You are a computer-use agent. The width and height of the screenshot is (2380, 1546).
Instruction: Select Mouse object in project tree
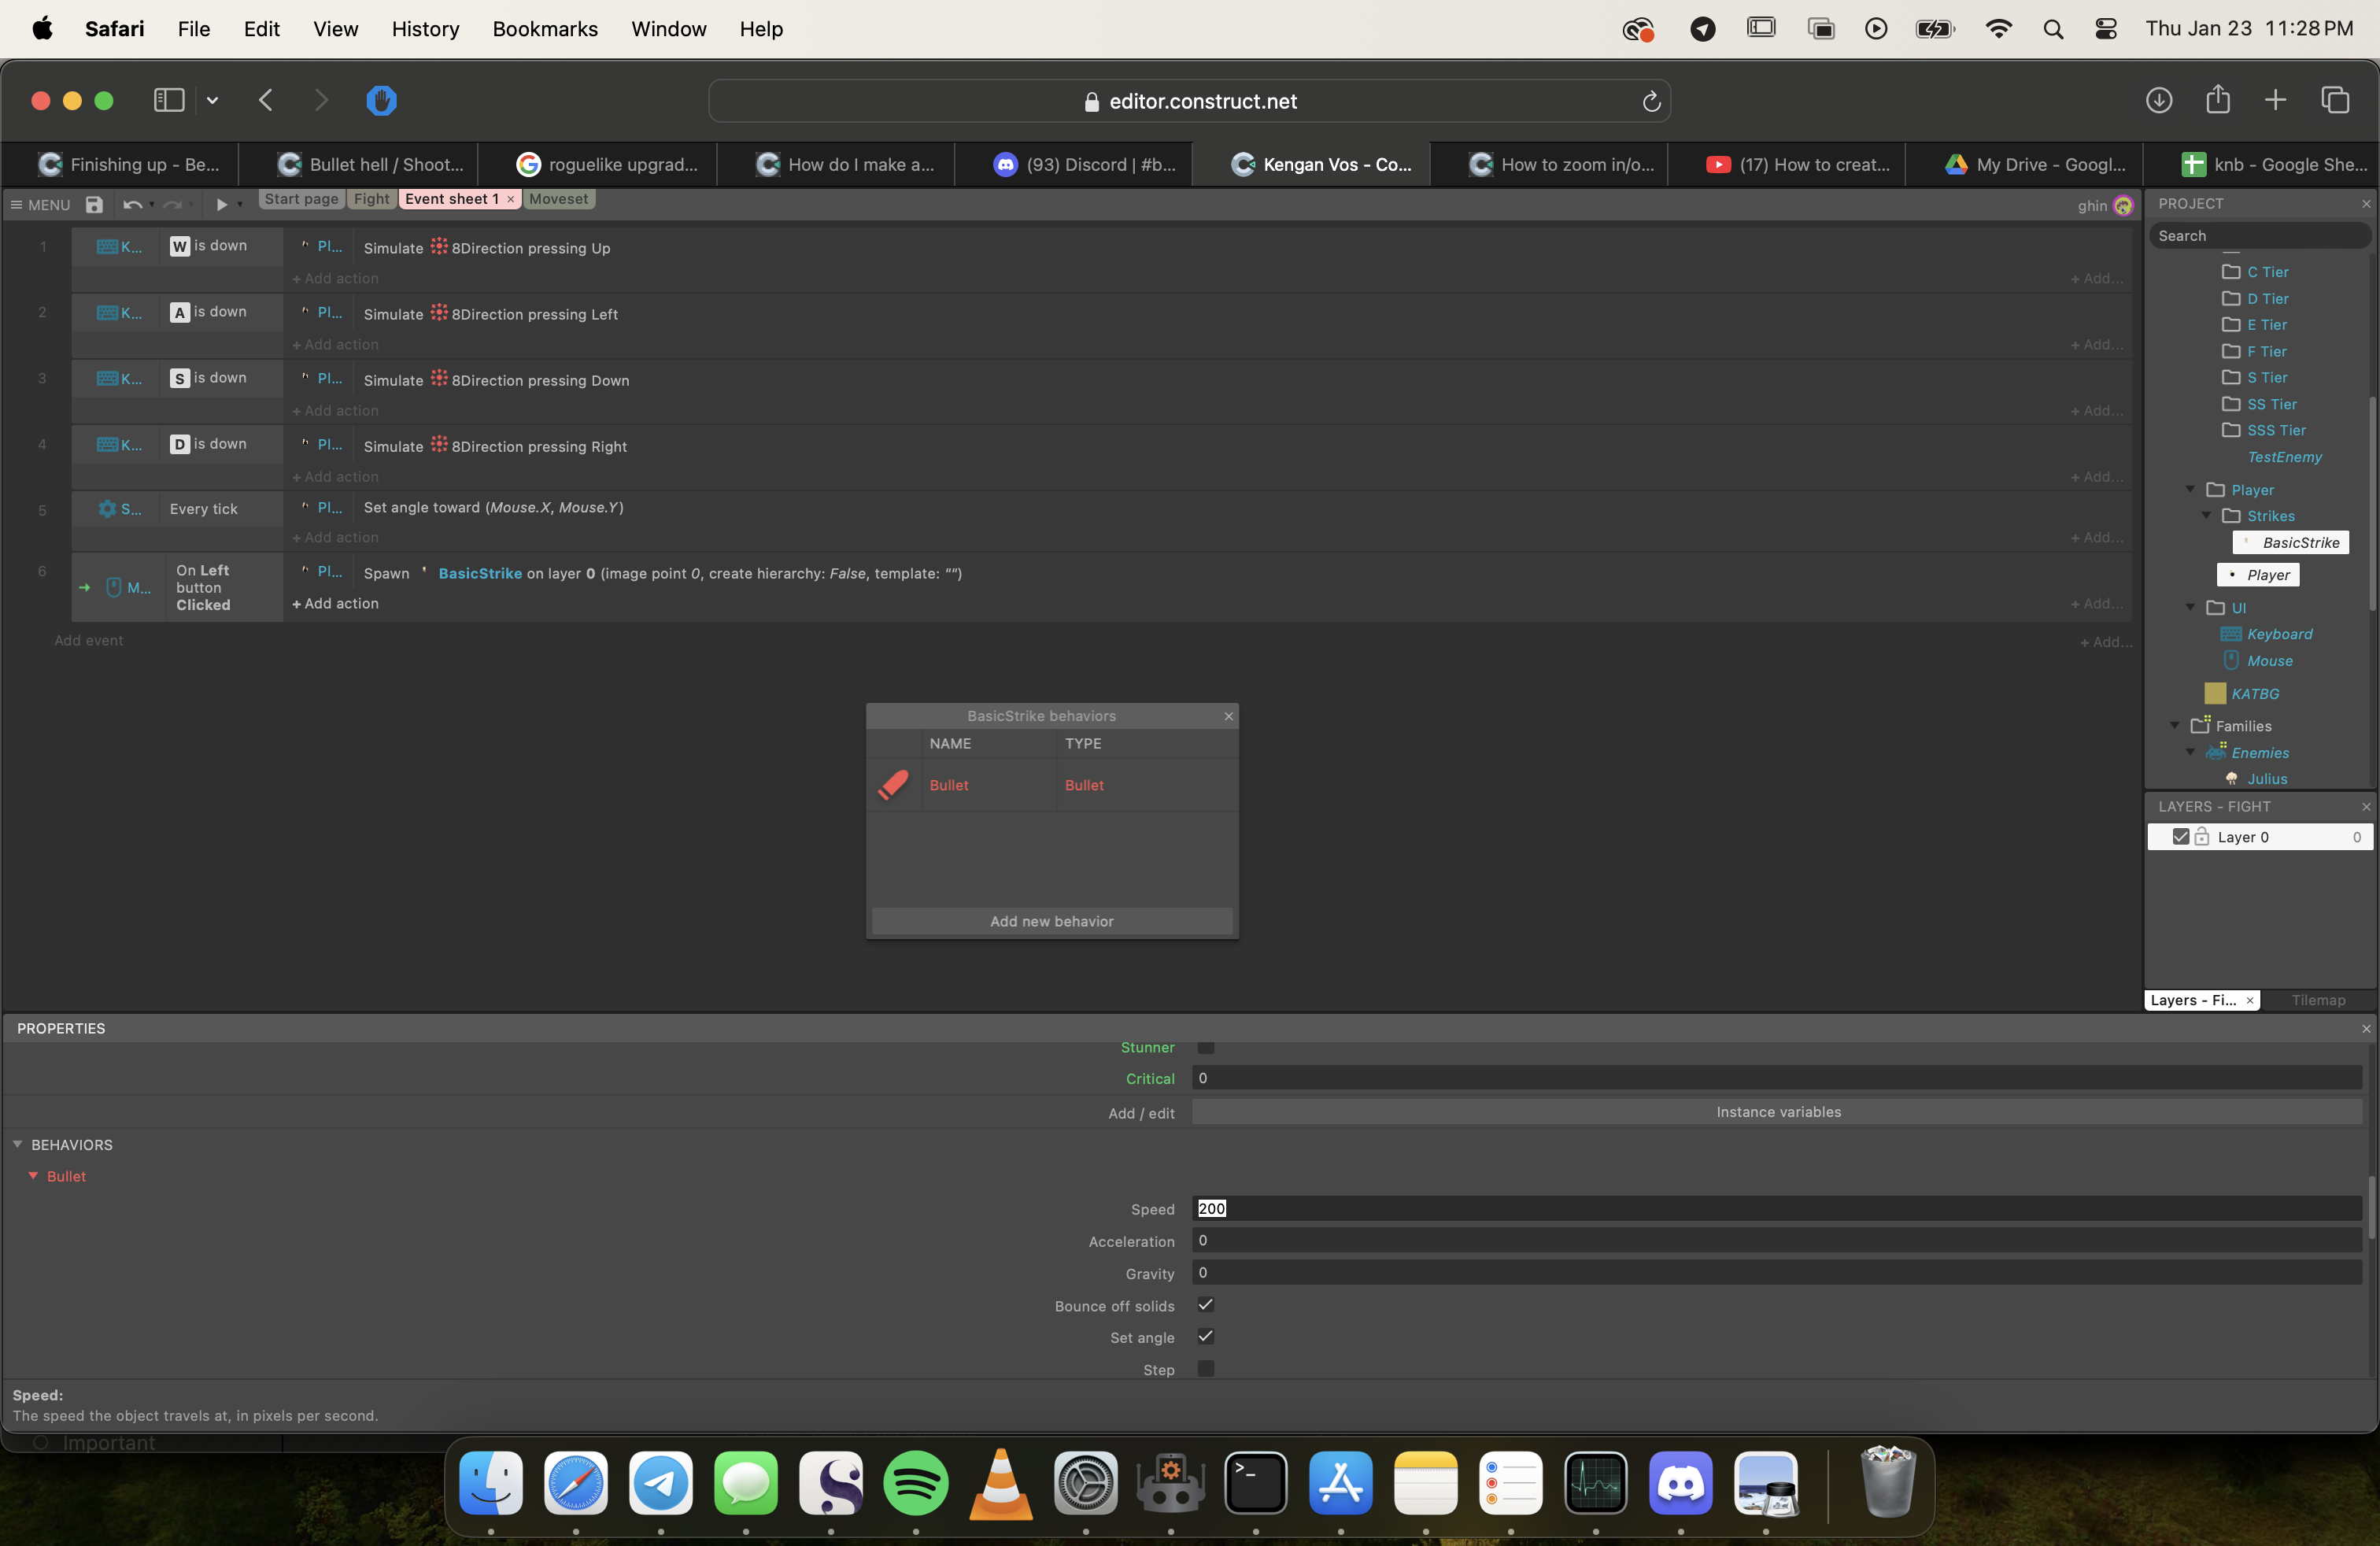[2270, 661]
